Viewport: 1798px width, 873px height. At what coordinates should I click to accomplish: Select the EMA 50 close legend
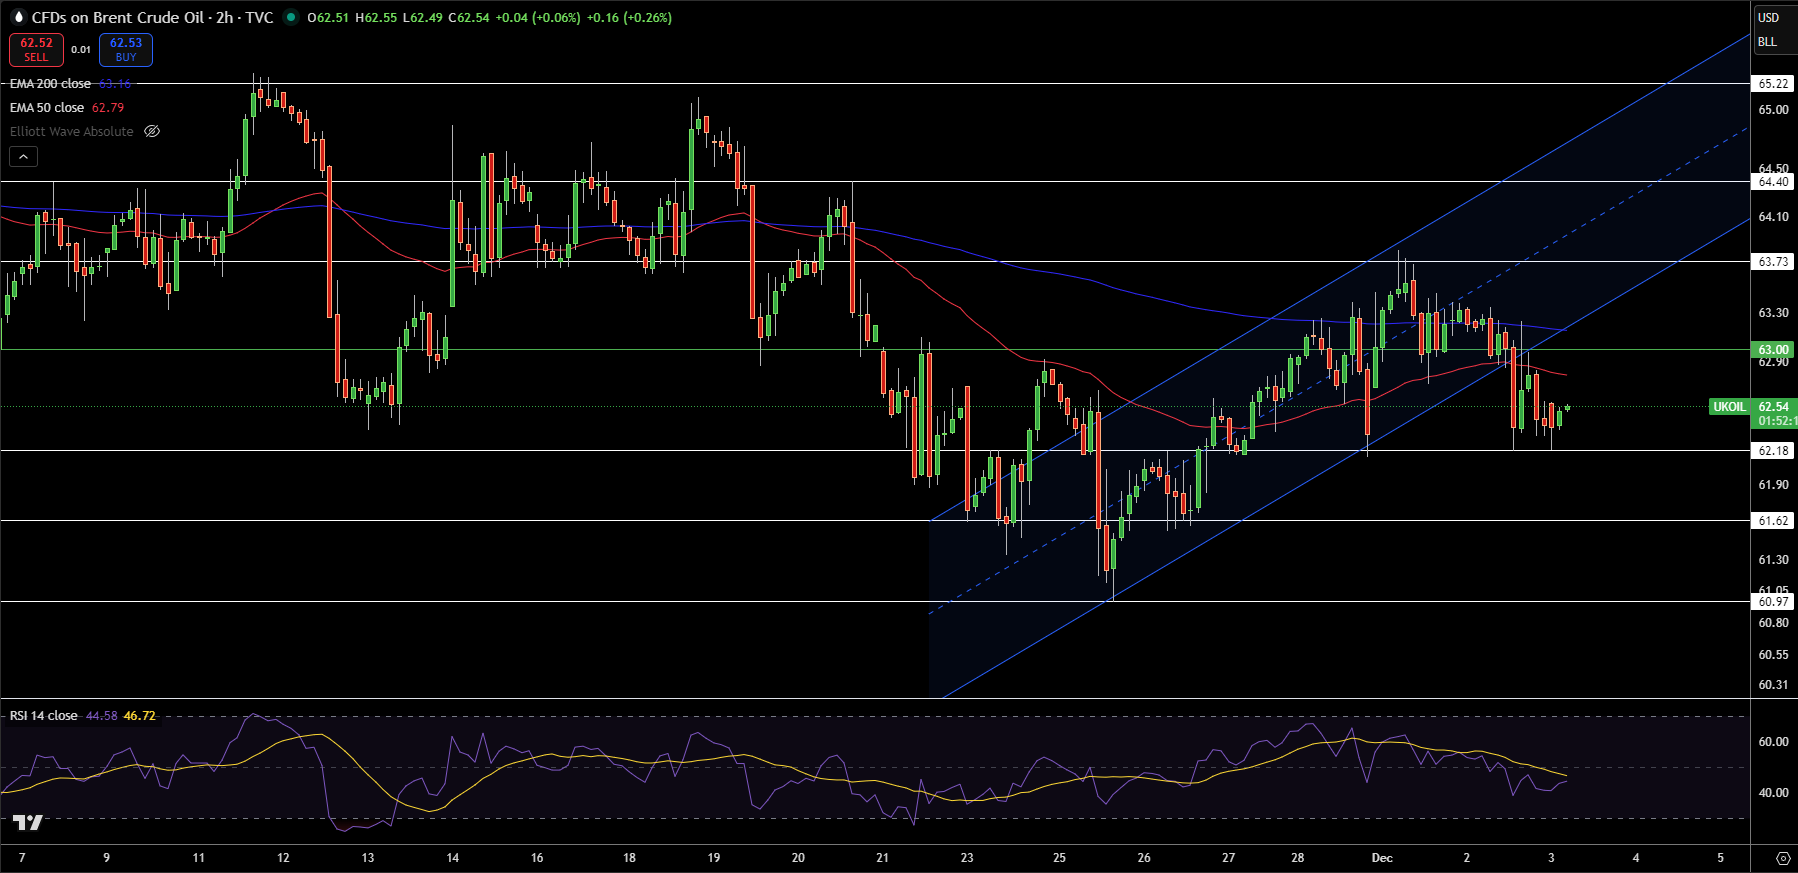47,108
